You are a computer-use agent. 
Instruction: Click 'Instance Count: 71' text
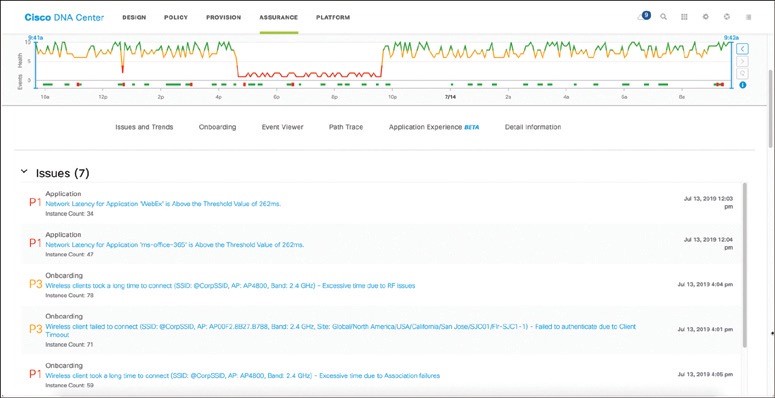70,345
